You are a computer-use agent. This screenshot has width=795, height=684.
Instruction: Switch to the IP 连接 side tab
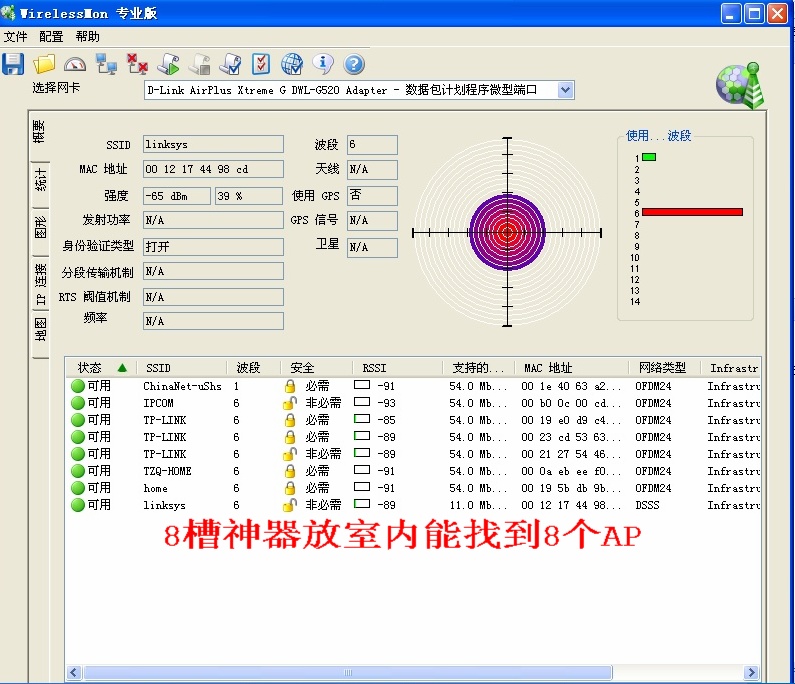40,284
